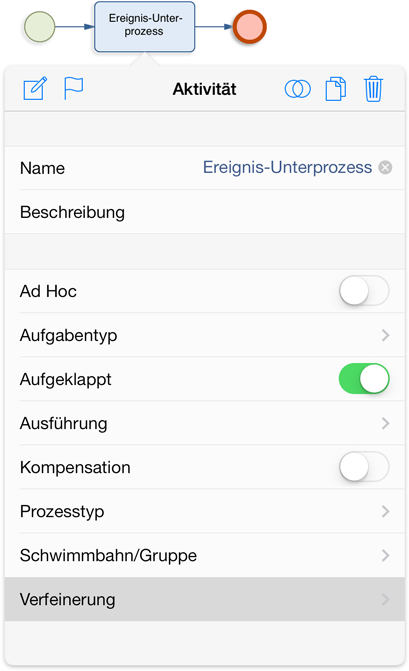Turn off the Aufgeklappt switch
The image size is (409, 671).
pos(364,379)
